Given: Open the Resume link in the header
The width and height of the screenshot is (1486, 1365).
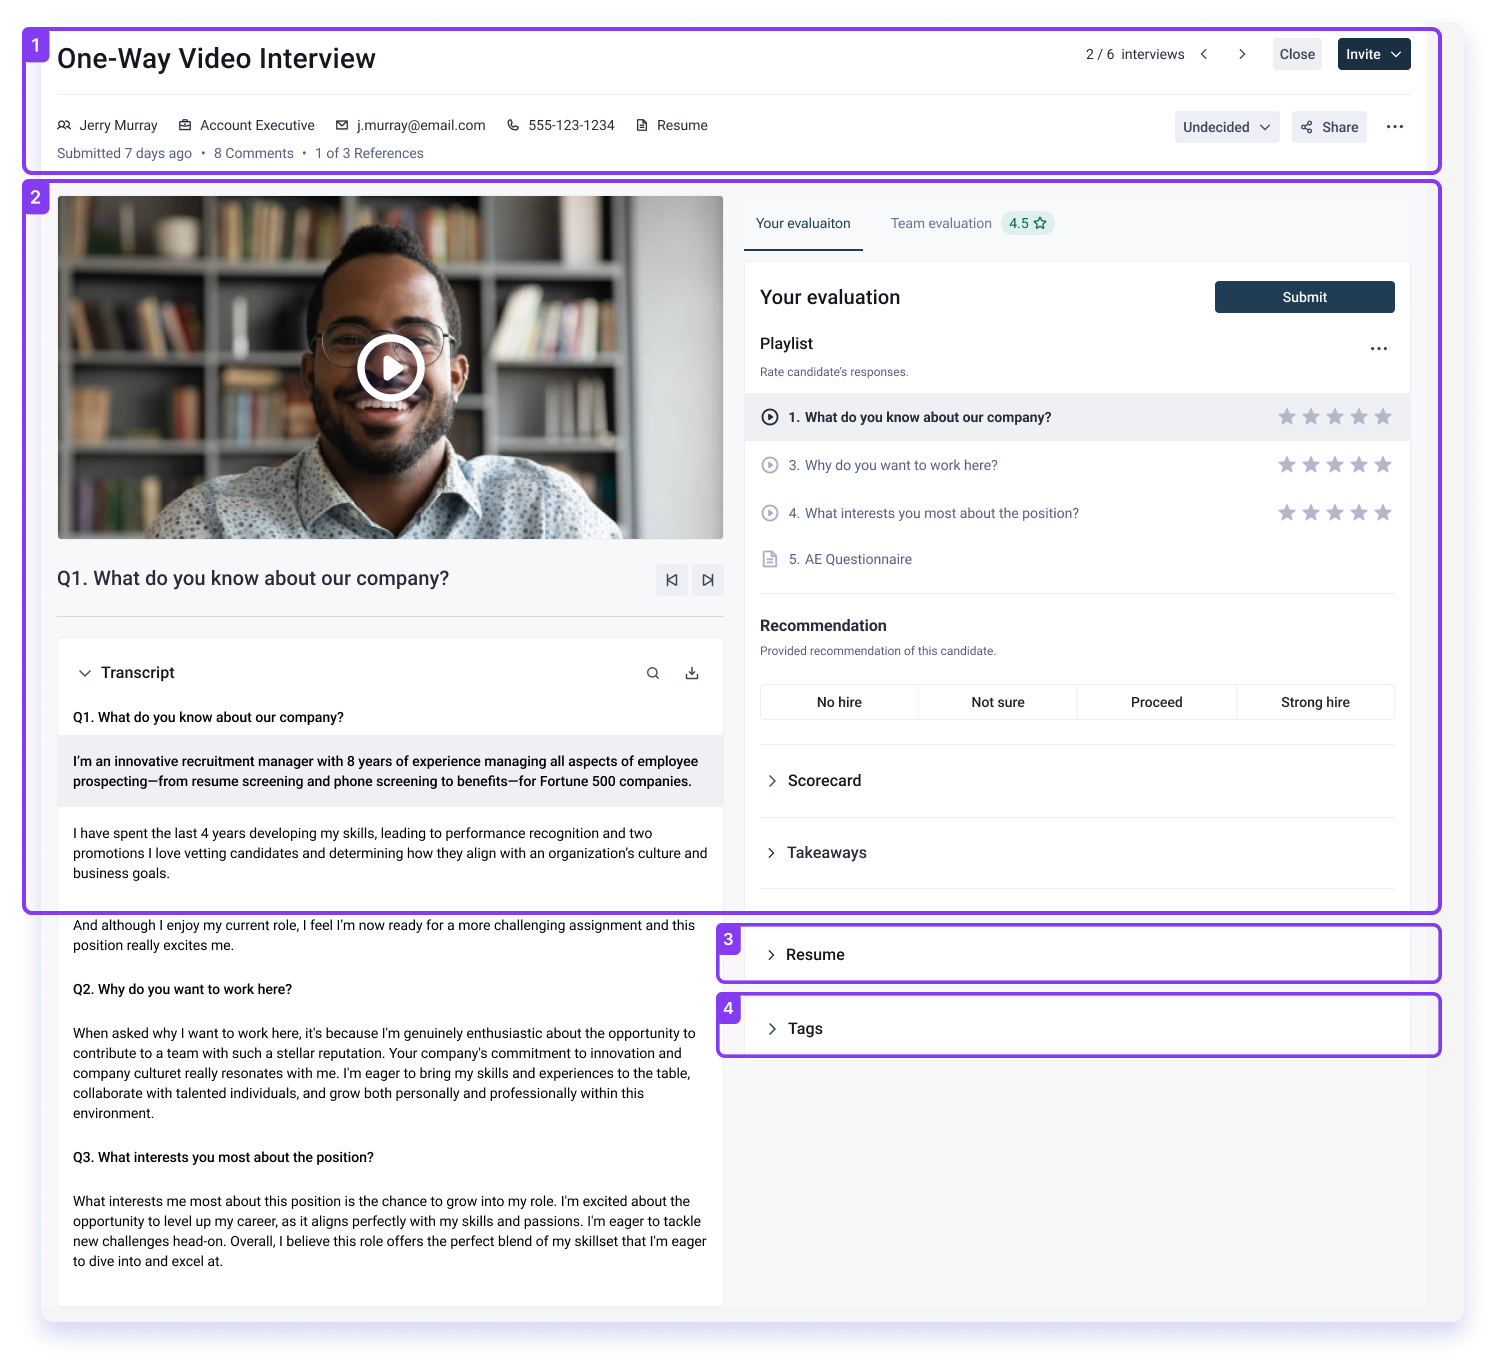Looking at the screenshot, I should tap(672, 125).
